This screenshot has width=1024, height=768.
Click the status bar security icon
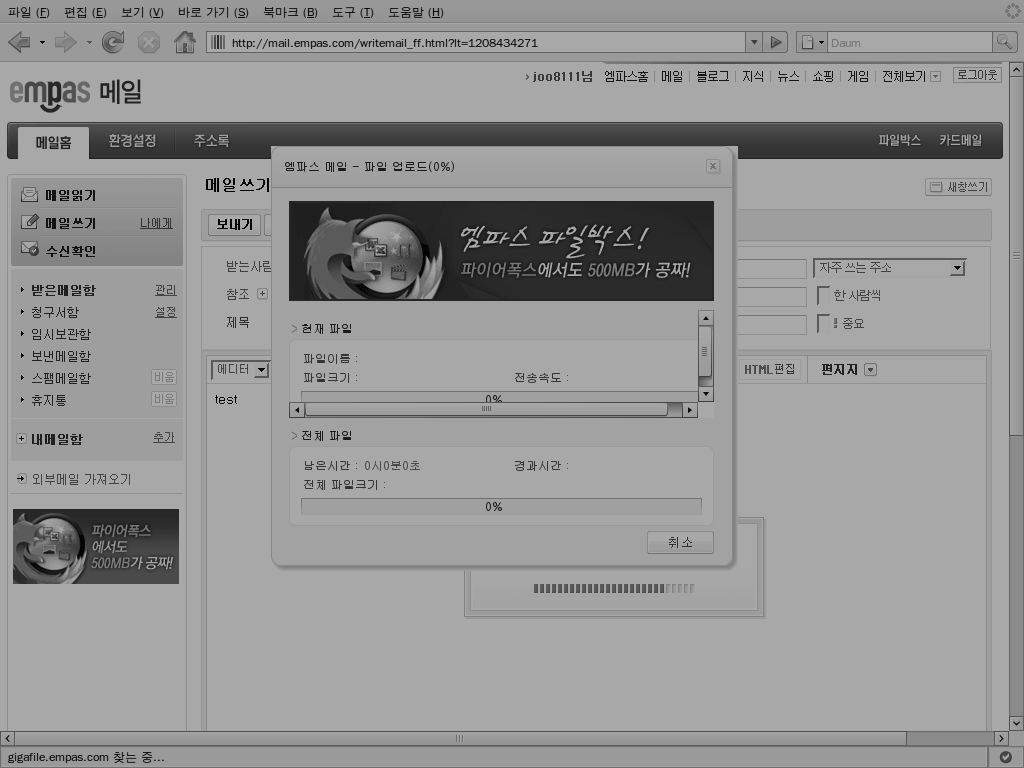click(1006, 757)
